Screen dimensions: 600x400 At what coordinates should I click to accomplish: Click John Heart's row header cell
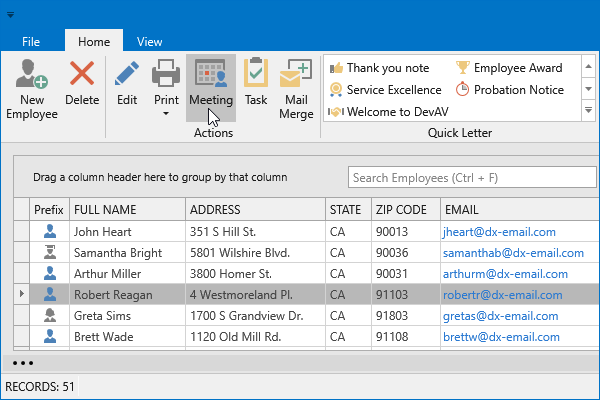[22, 232]
